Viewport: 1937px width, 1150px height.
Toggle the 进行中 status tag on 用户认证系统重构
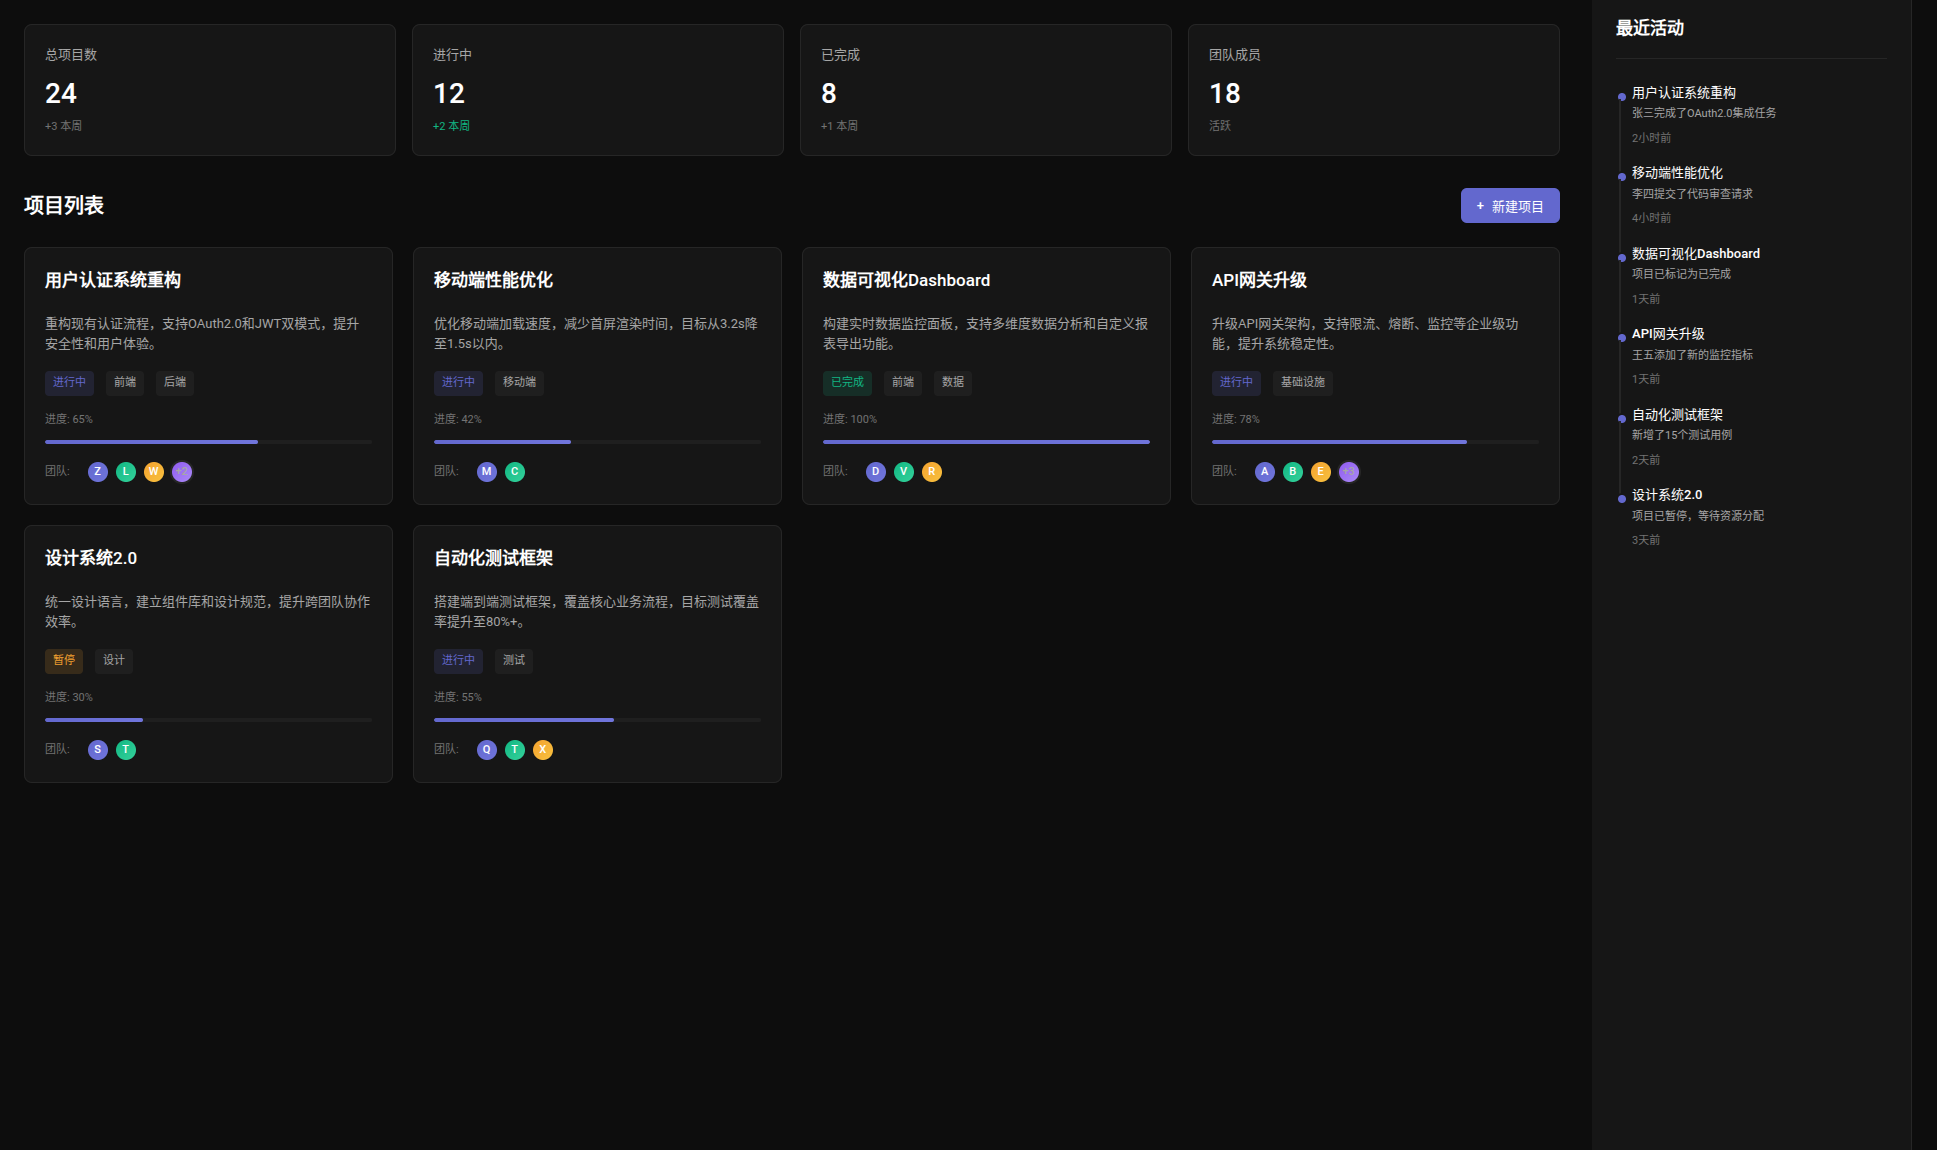(x=68, y=382)
